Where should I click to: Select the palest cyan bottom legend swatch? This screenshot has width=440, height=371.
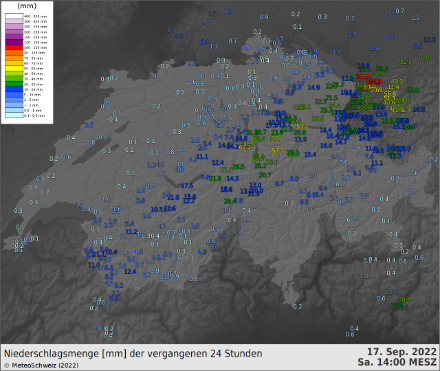pos(14,116)
